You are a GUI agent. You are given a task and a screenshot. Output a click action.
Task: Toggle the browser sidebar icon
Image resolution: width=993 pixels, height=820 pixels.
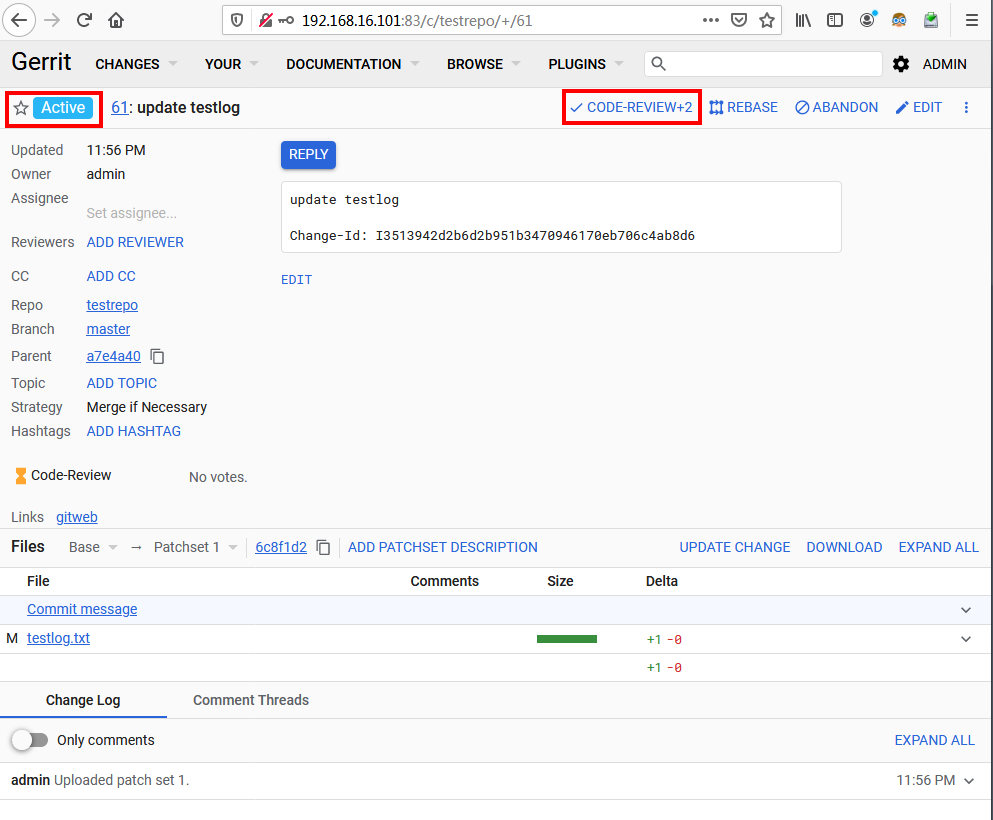[x=835, y=20]
